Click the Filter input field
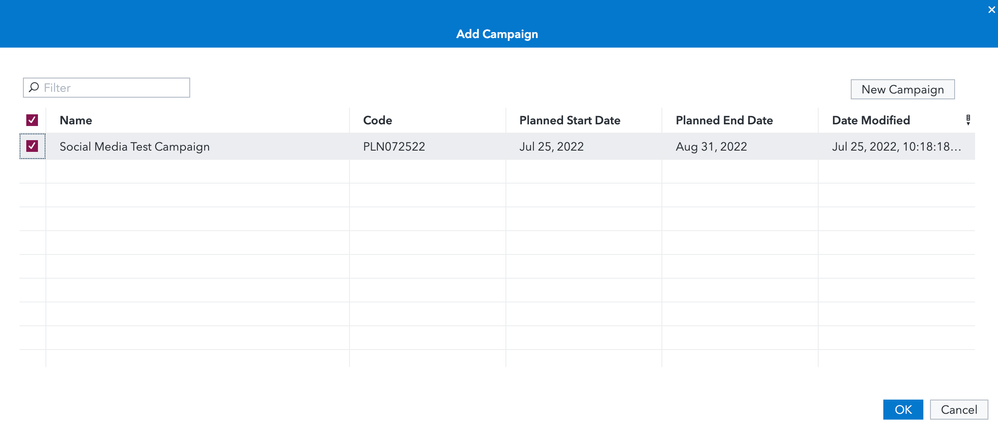 pyautogui.click(x=106, y=88)
